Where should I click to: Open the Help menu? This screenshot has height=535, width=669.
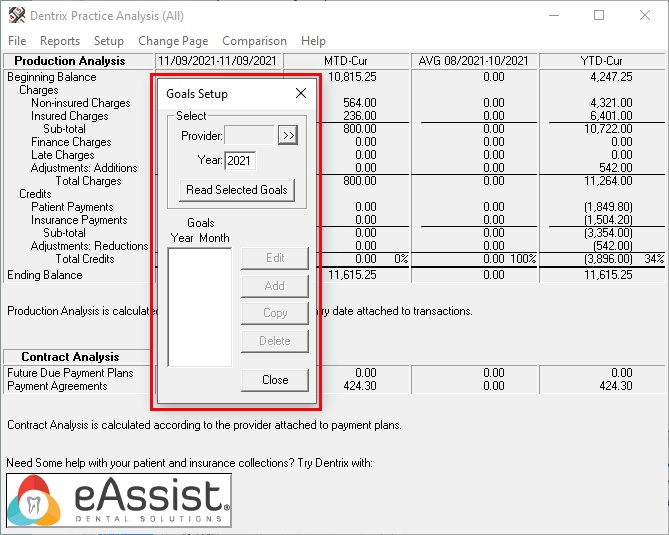(x=313, y=41)
